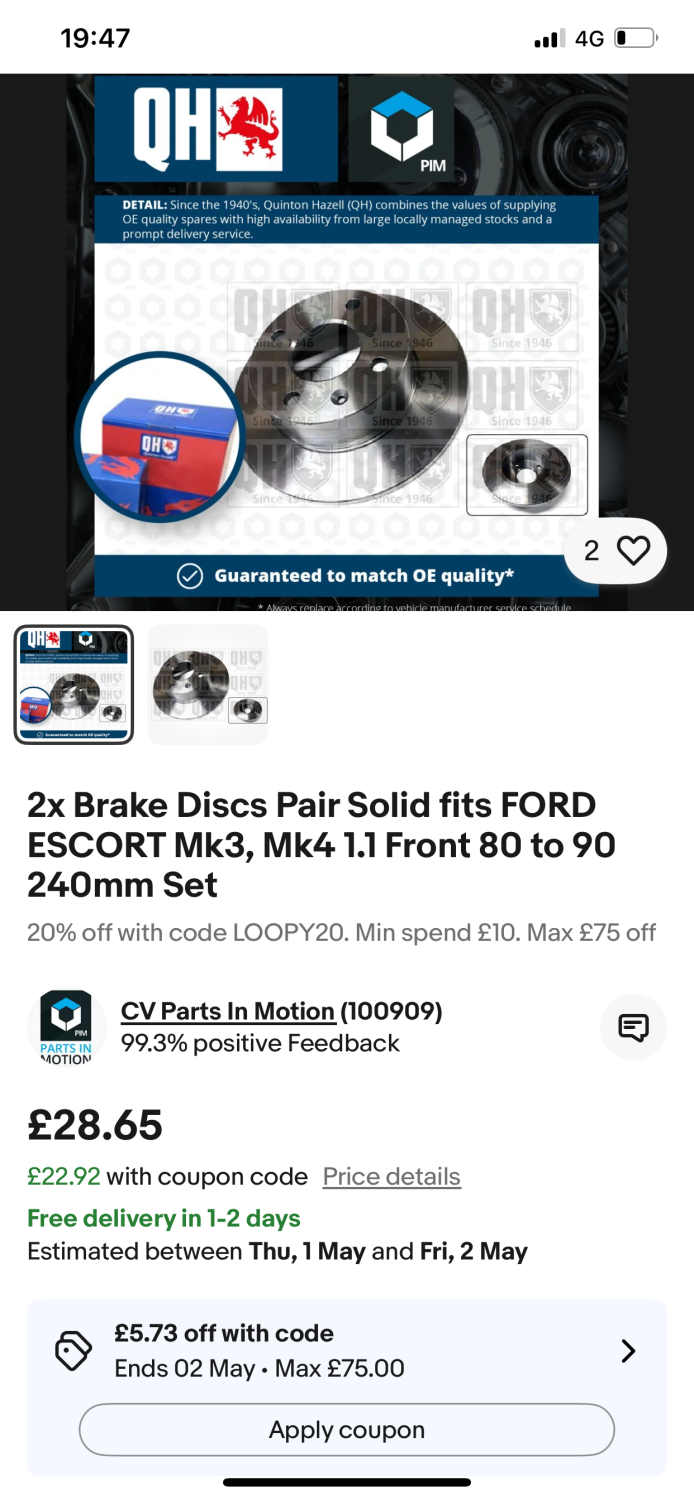Select the first product thumbnail
694x1500 pixels.
[74, 685]
